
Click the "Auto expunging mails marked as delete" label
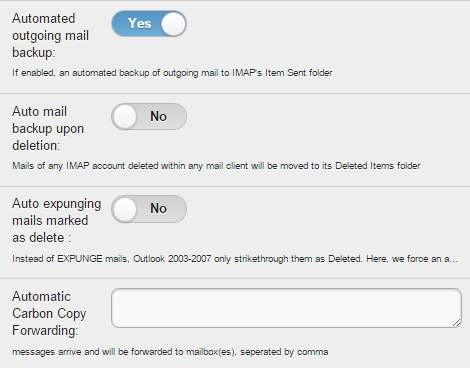(57, 221)
